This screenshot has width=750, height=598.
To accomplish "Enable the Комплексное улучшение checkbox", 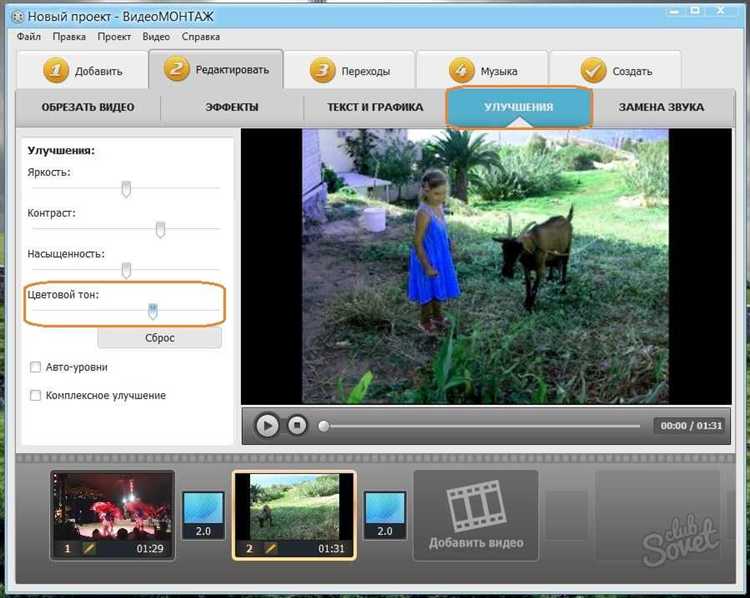I will pos(35,395).
